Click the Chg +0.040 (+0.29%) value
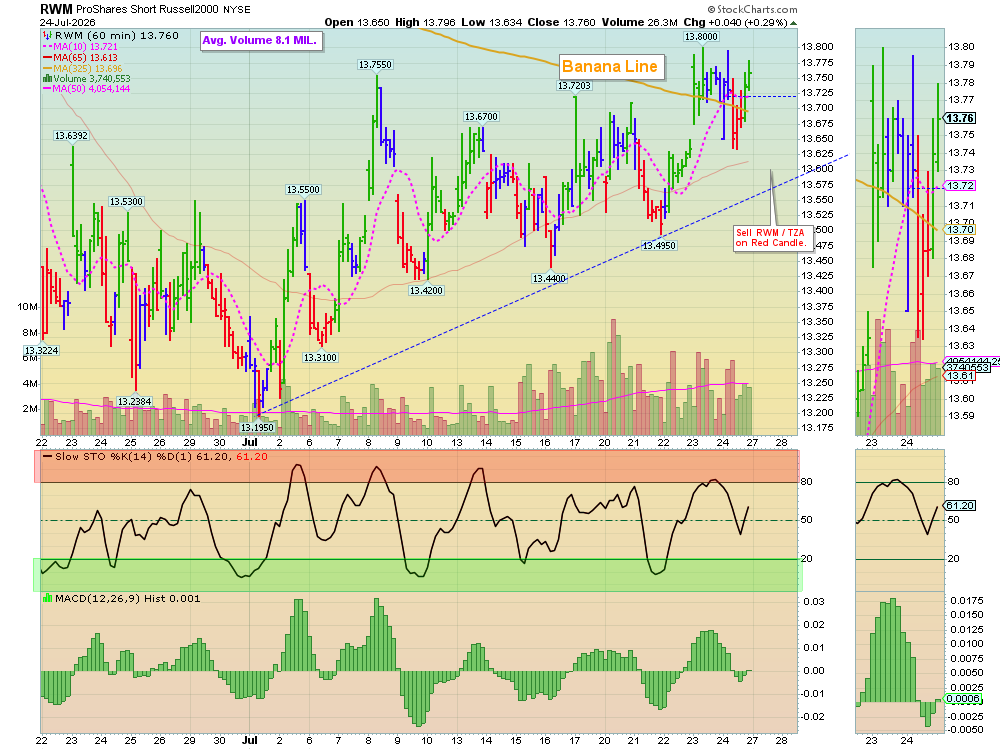 pyautogui.click(x=735, y=22)
